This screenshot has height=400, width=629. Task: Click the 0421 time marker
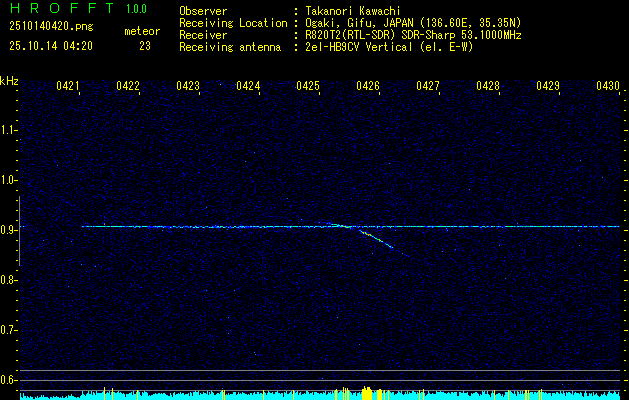pyautogui.click(x=68, y=86)
